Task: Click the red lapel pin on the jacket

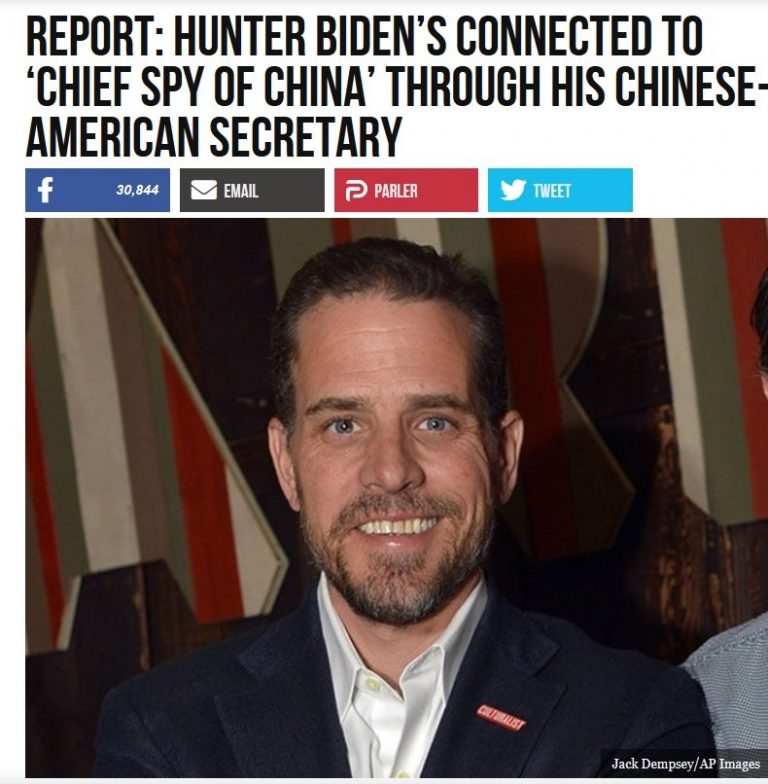Action: (x=500, y=717)
